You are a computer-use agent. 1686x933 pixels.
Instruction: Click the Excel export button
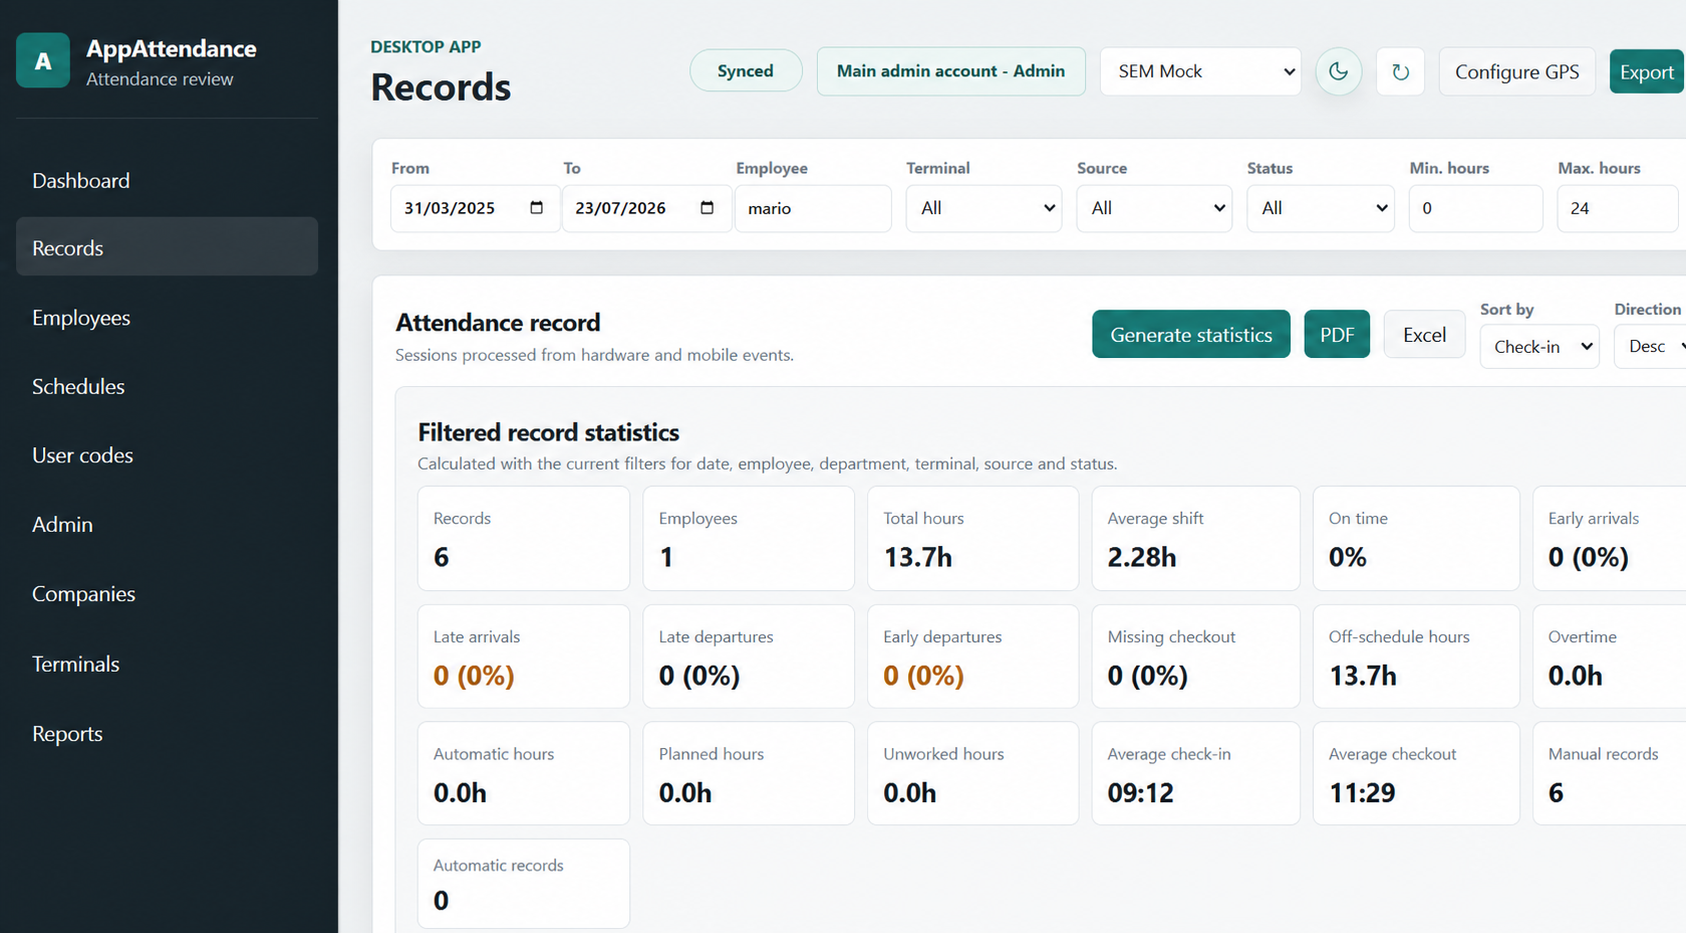1424,334
